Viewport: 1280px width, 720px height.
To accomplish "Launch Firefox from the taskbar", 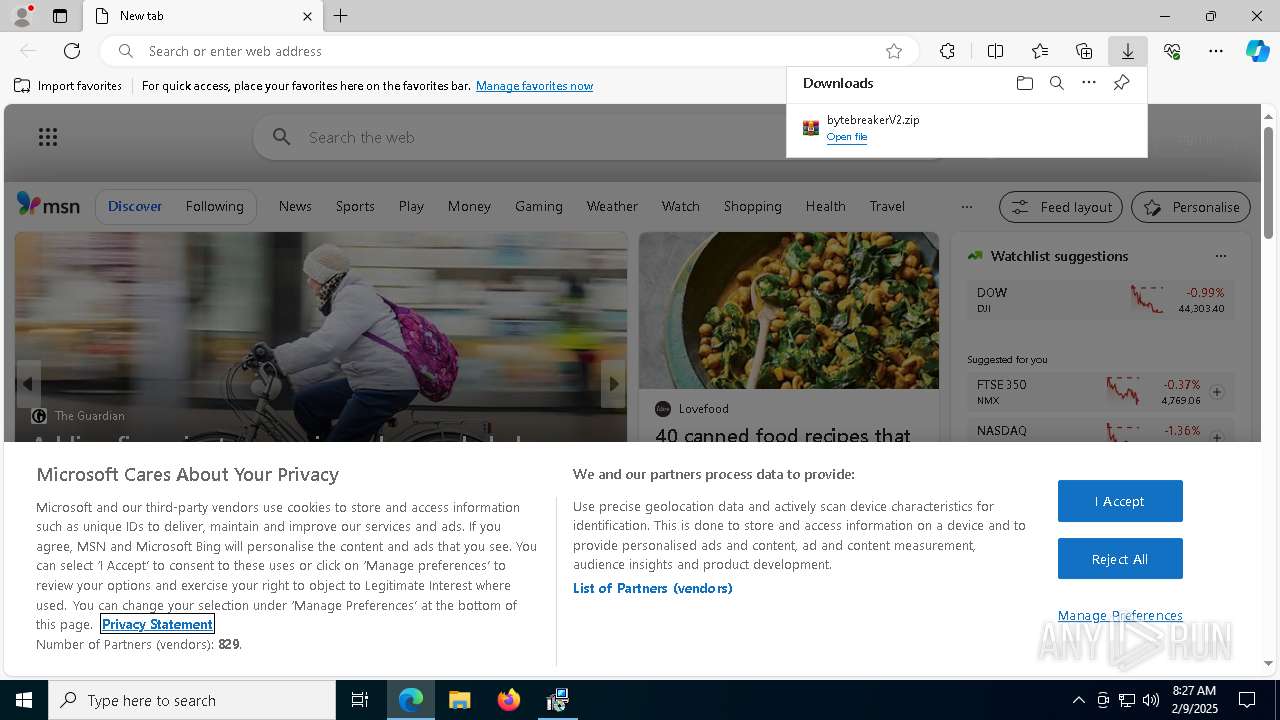I will tap(509, 700).
